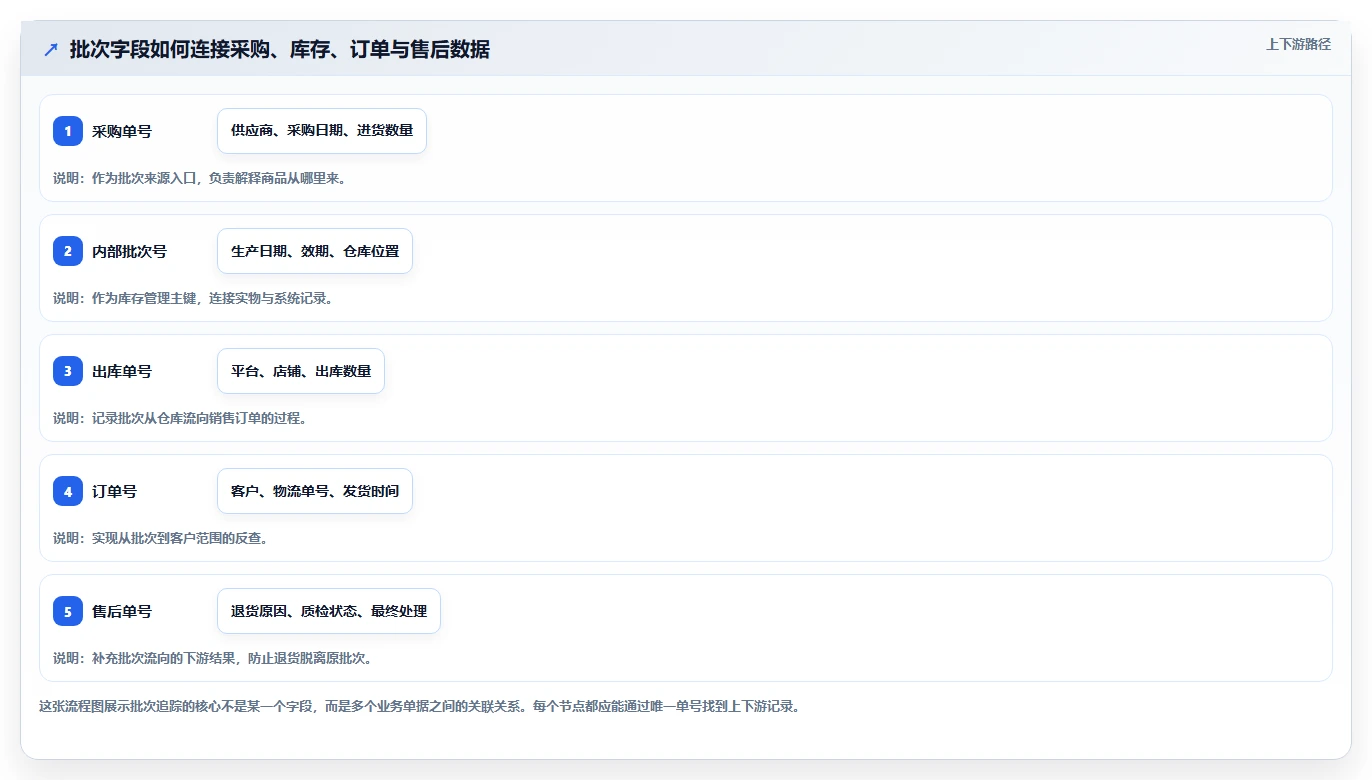This screenshot has width=1372, height=780.
Task: Click the 售后单号 node label
Action: 122,611
